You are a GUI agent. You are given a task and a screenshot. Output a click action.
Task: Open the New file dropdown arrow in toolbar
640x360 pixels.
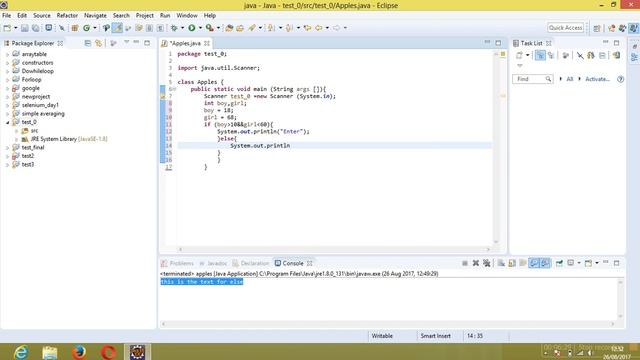pos(16,28)
